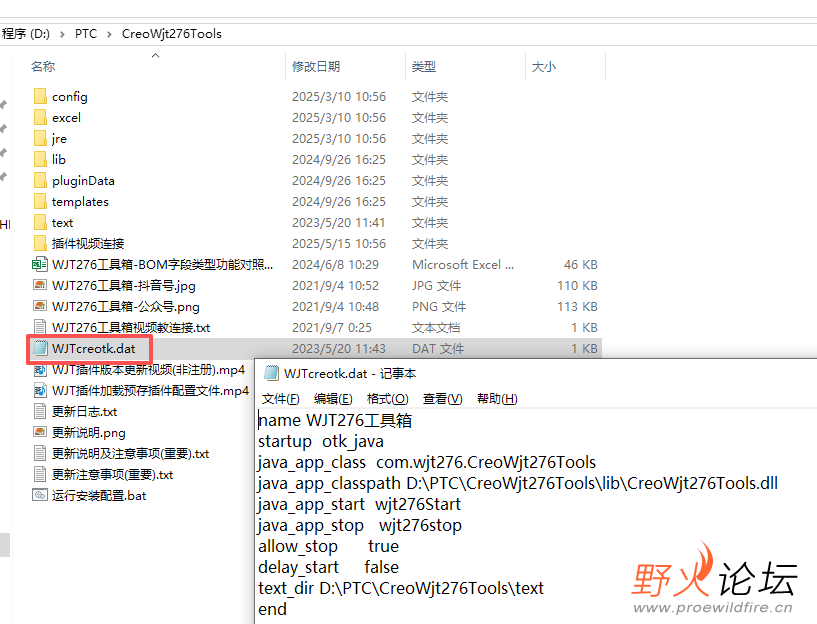Click the notepad icon of WJTcreotk.dat
The width and height of the screenshot is (817, 624).
point(40,348)
